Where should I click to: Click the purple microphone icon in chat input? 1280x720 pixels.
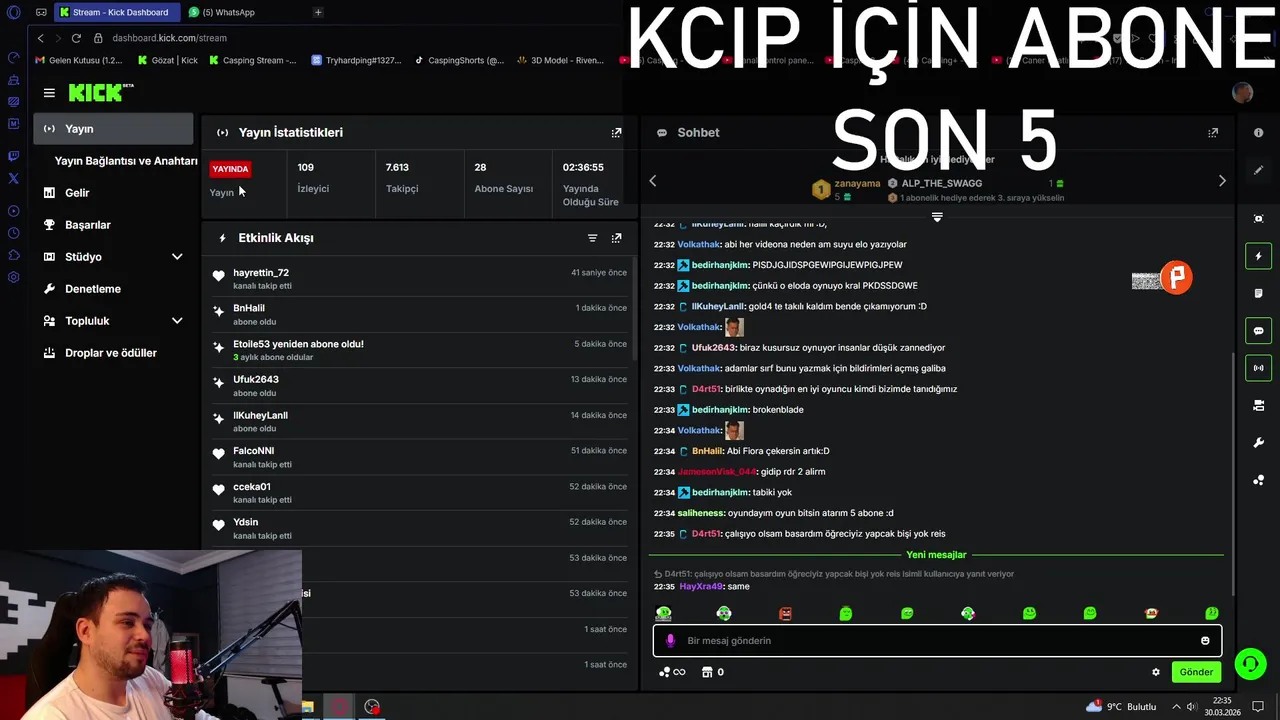point(670,640)
